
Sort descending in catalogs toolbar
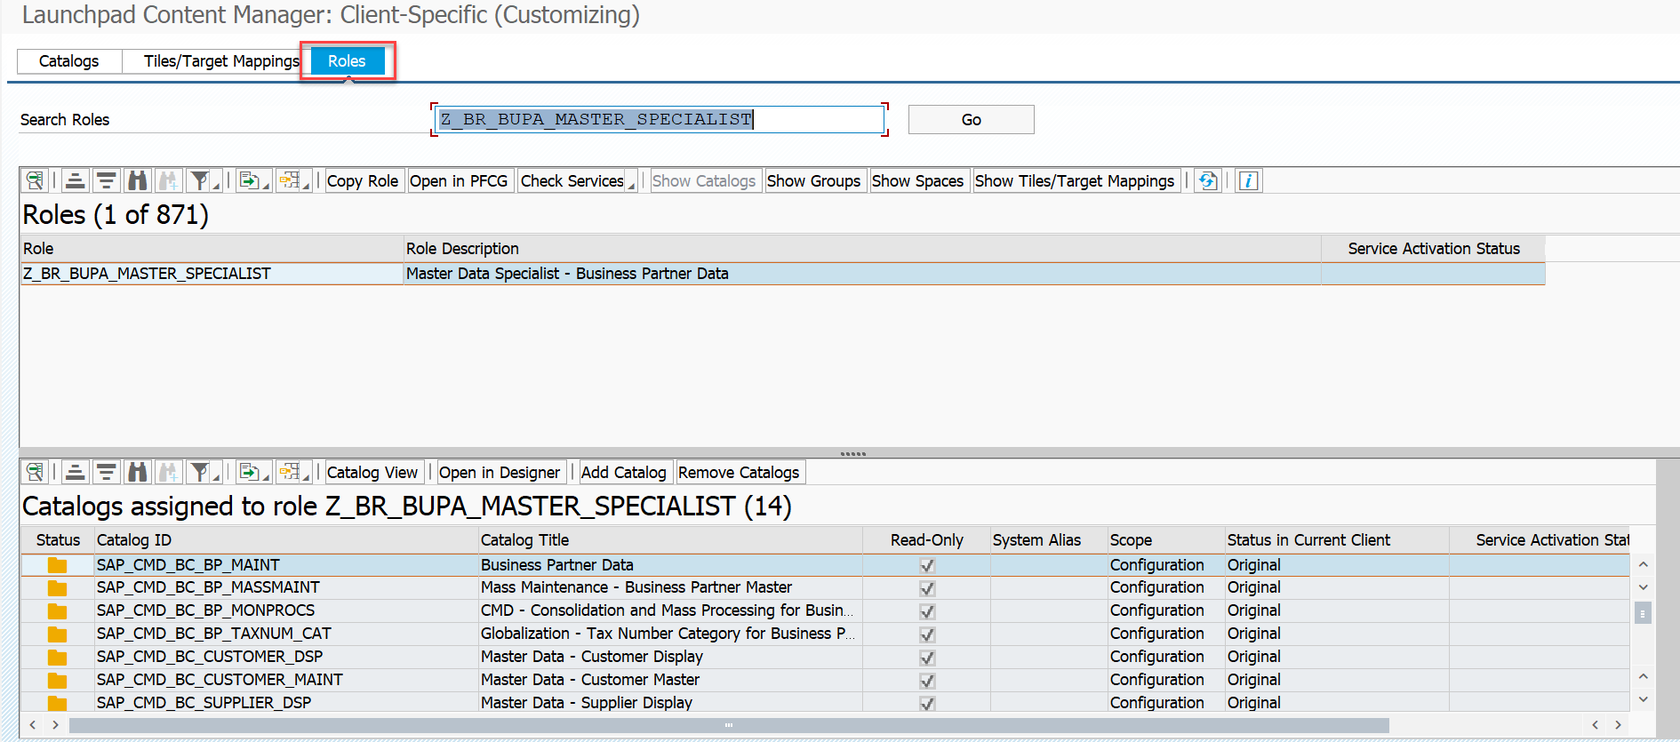point(106,472)
